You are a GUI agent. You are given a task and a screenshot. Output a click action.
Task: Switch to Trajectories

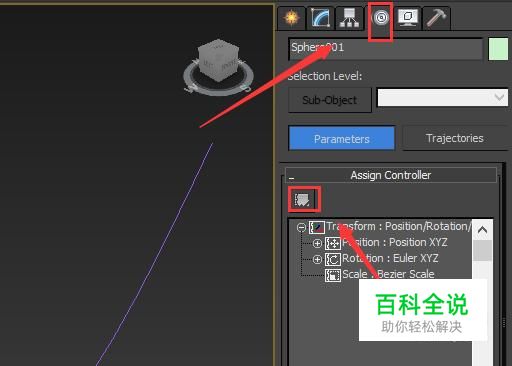click(455, 138)
